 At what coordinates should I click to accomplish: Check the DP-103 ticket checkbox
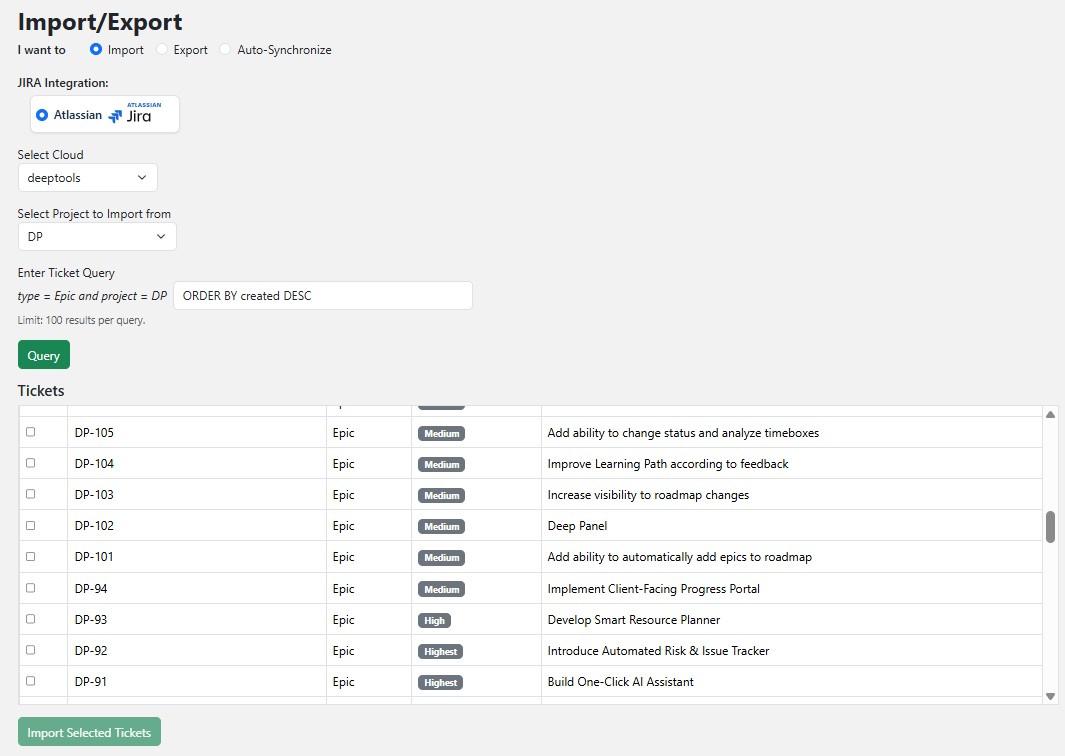pos(31,494)
